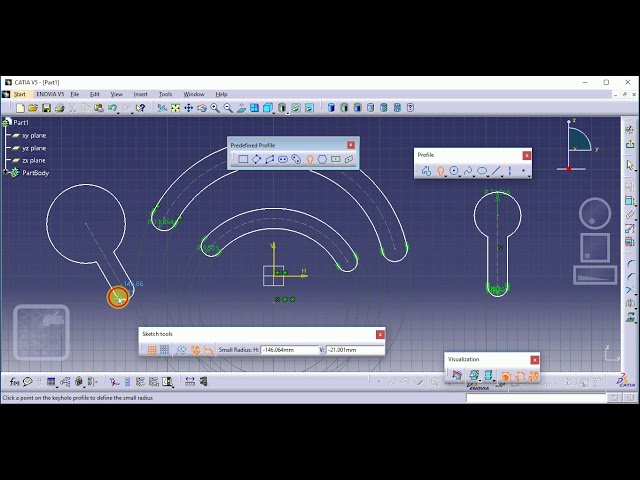Click the V value input field
The height and width of the screenshot is (480, 640).
coord(355,350)
